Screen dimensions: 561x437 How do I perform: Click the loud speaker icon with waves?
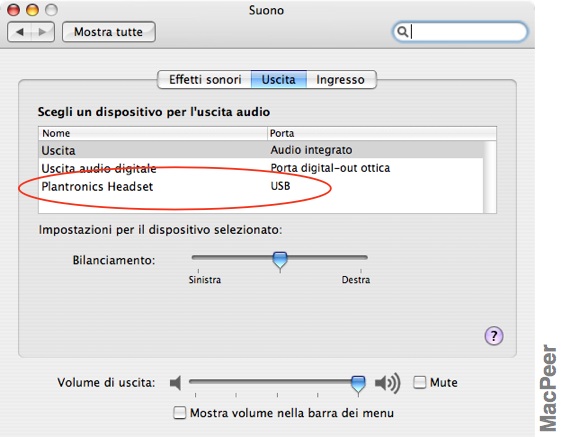pyautogui.click(x=387, y=383)
